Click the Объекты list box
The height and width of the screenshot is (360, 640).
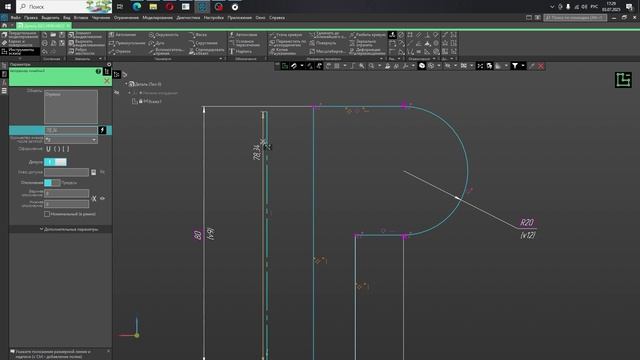pos(71,107)
